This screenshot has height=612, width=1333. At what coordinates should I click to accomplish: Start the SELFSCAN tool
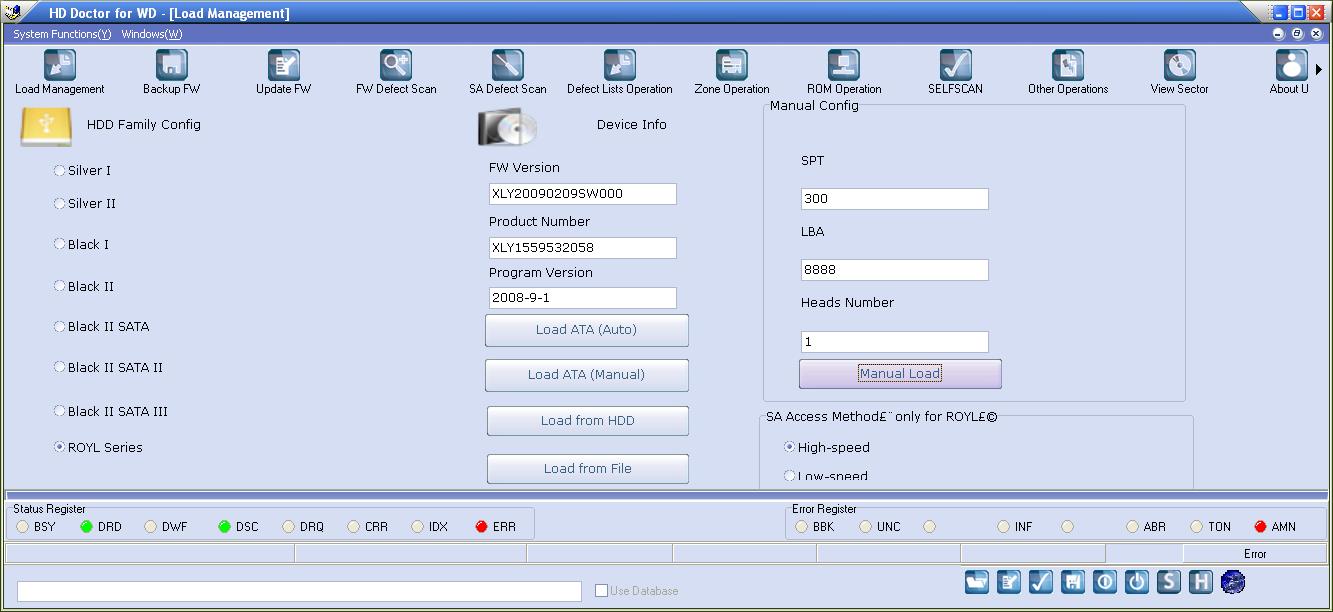click(956, 66)
